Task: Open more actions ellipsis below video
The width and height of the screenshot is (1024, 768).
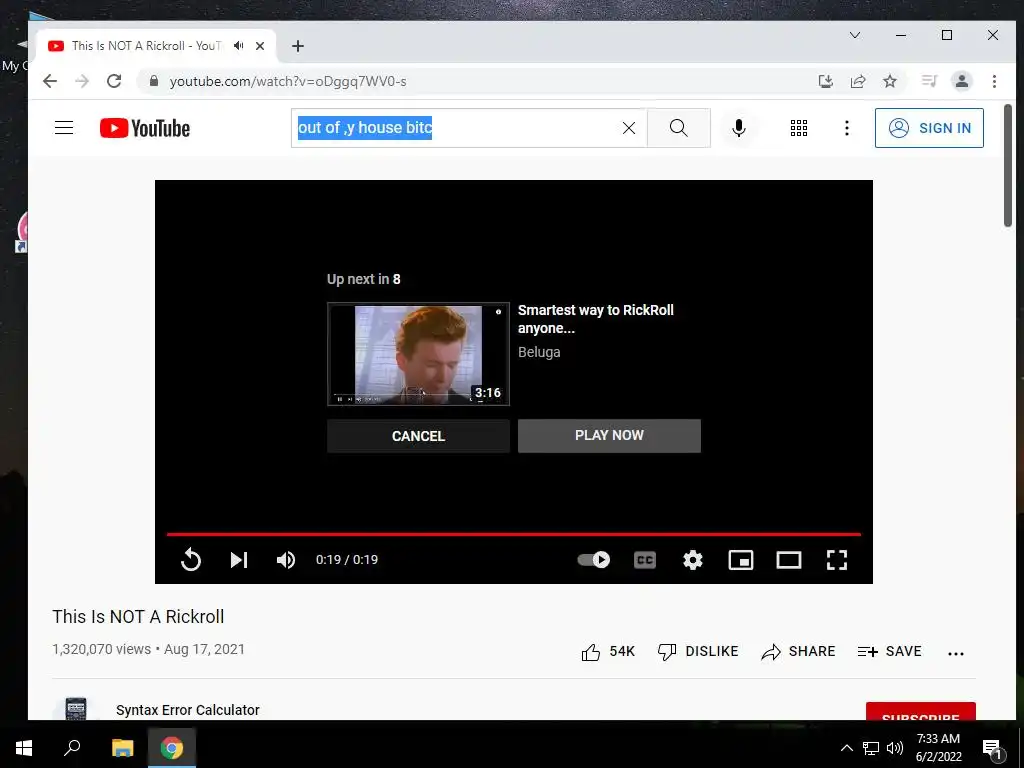Action: 955,653
